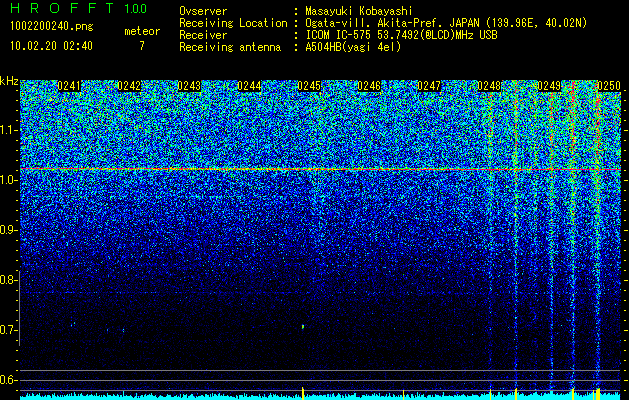Click the Receiving Location label

[233, 23]
